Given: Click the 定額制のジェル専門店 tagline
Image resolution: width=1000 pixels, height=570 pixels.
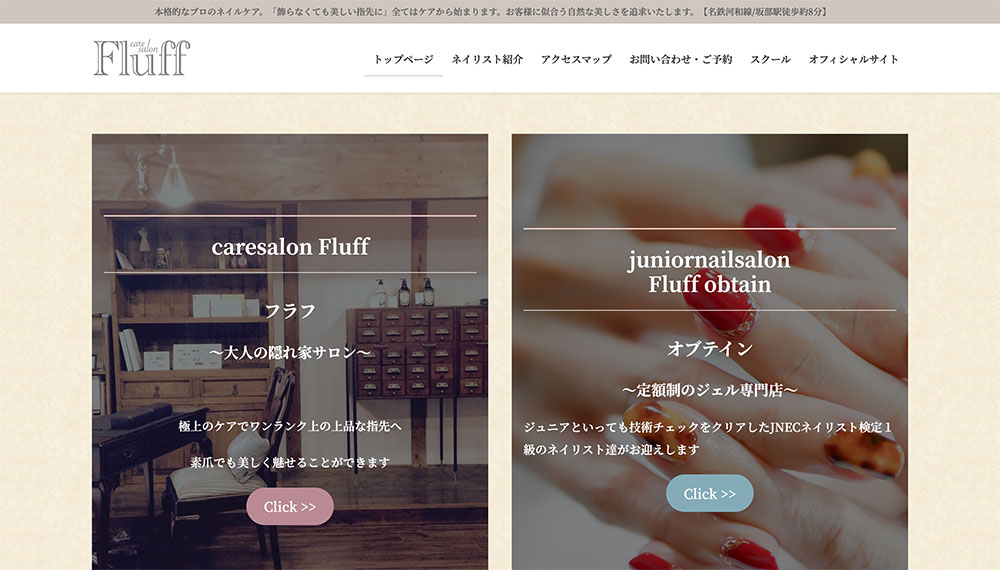Looking at the screenshot, I should click(x=710, y=390).
